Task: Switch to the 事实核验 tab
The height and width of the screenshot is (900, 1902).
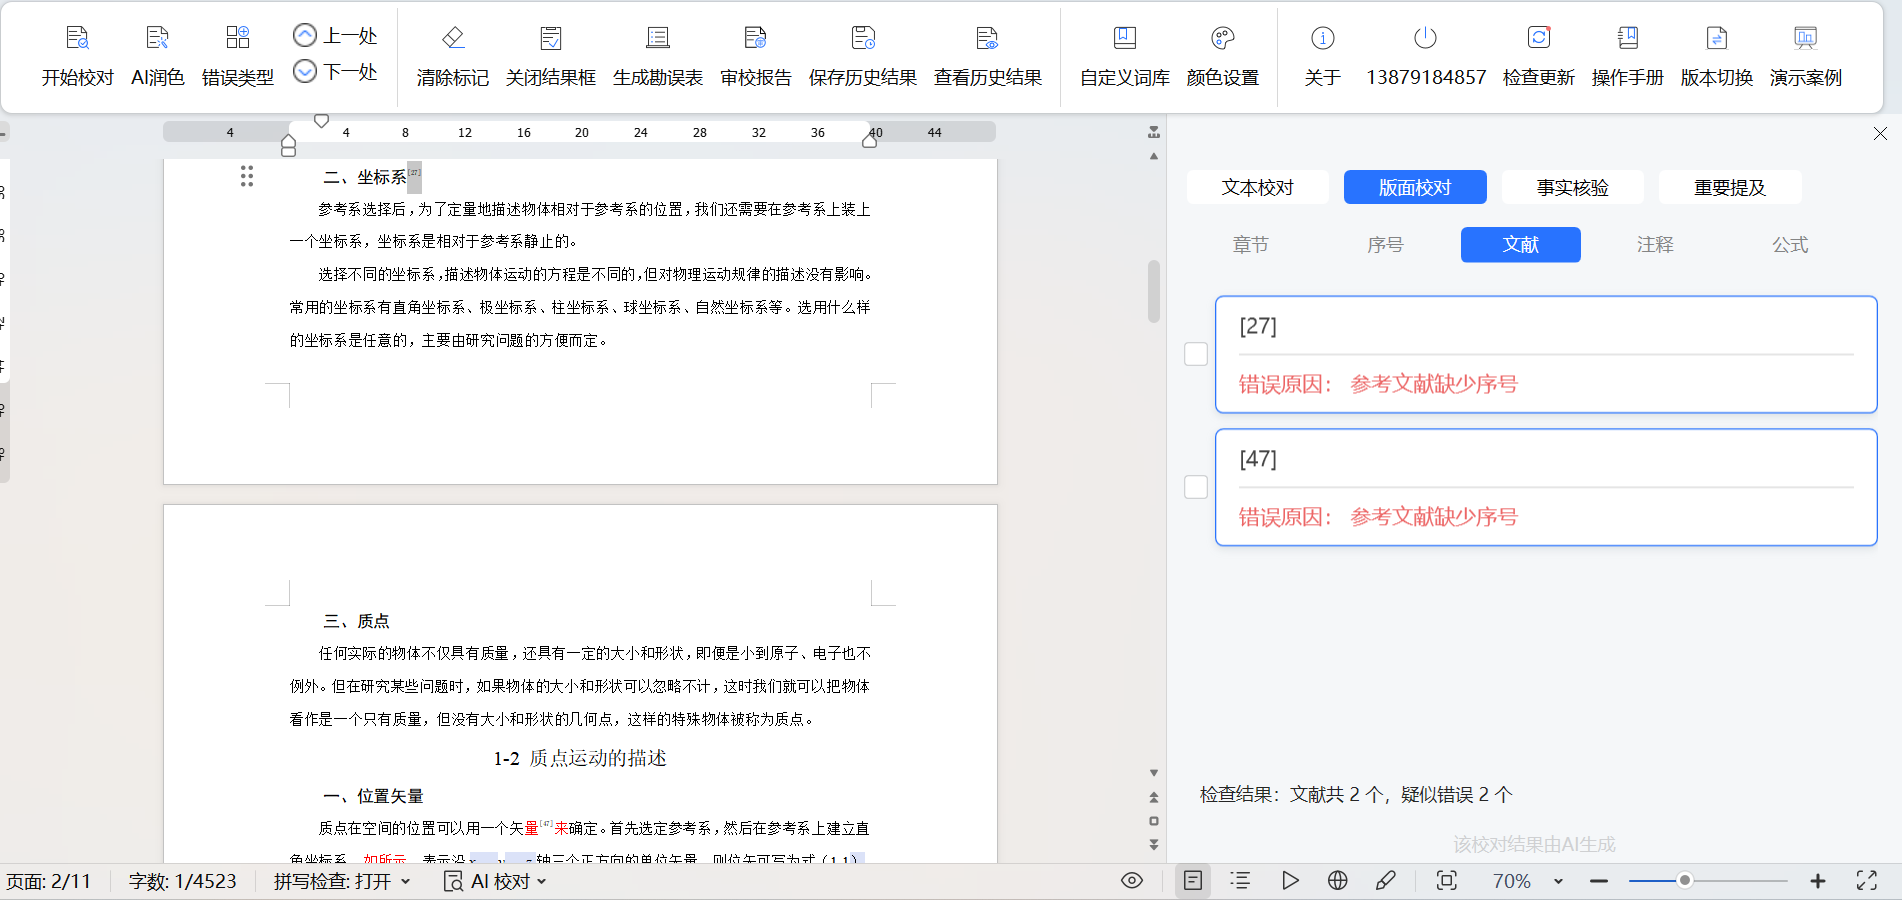Action: pyautogui.click(x=1571, y=187)
